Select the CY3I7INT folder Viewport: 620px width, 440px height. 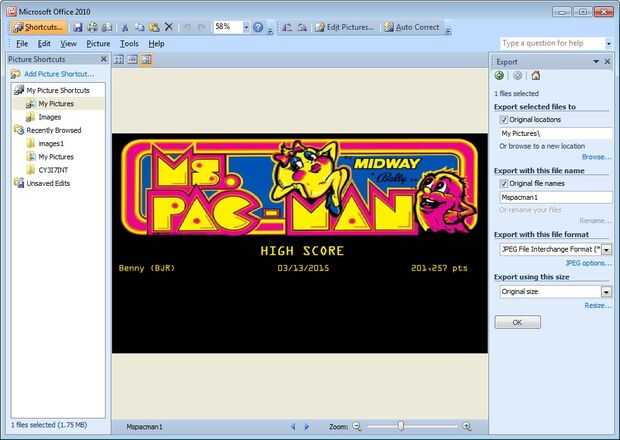[x=53, y=170]
